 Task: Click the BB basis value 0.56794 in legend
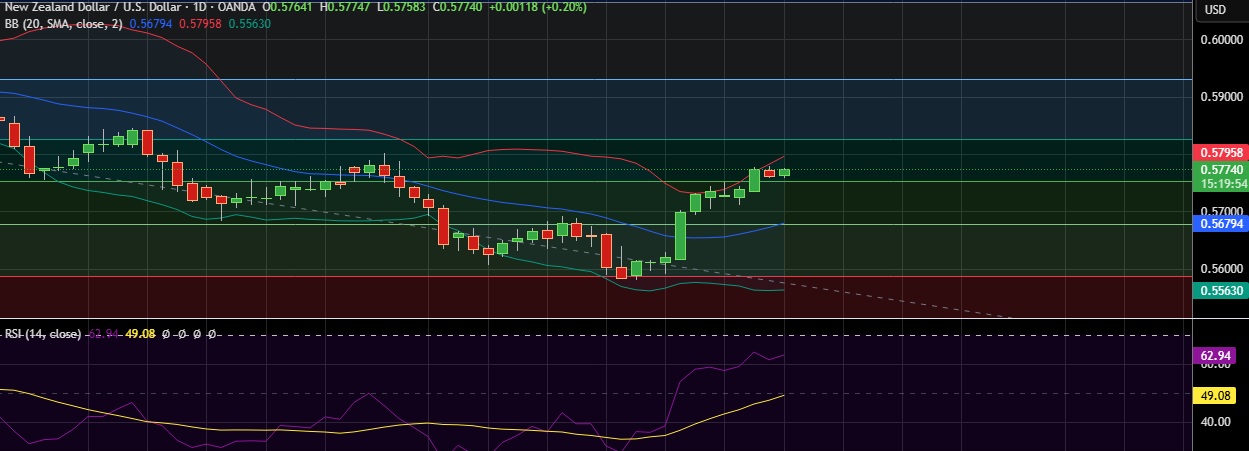(x=152, y=23)
